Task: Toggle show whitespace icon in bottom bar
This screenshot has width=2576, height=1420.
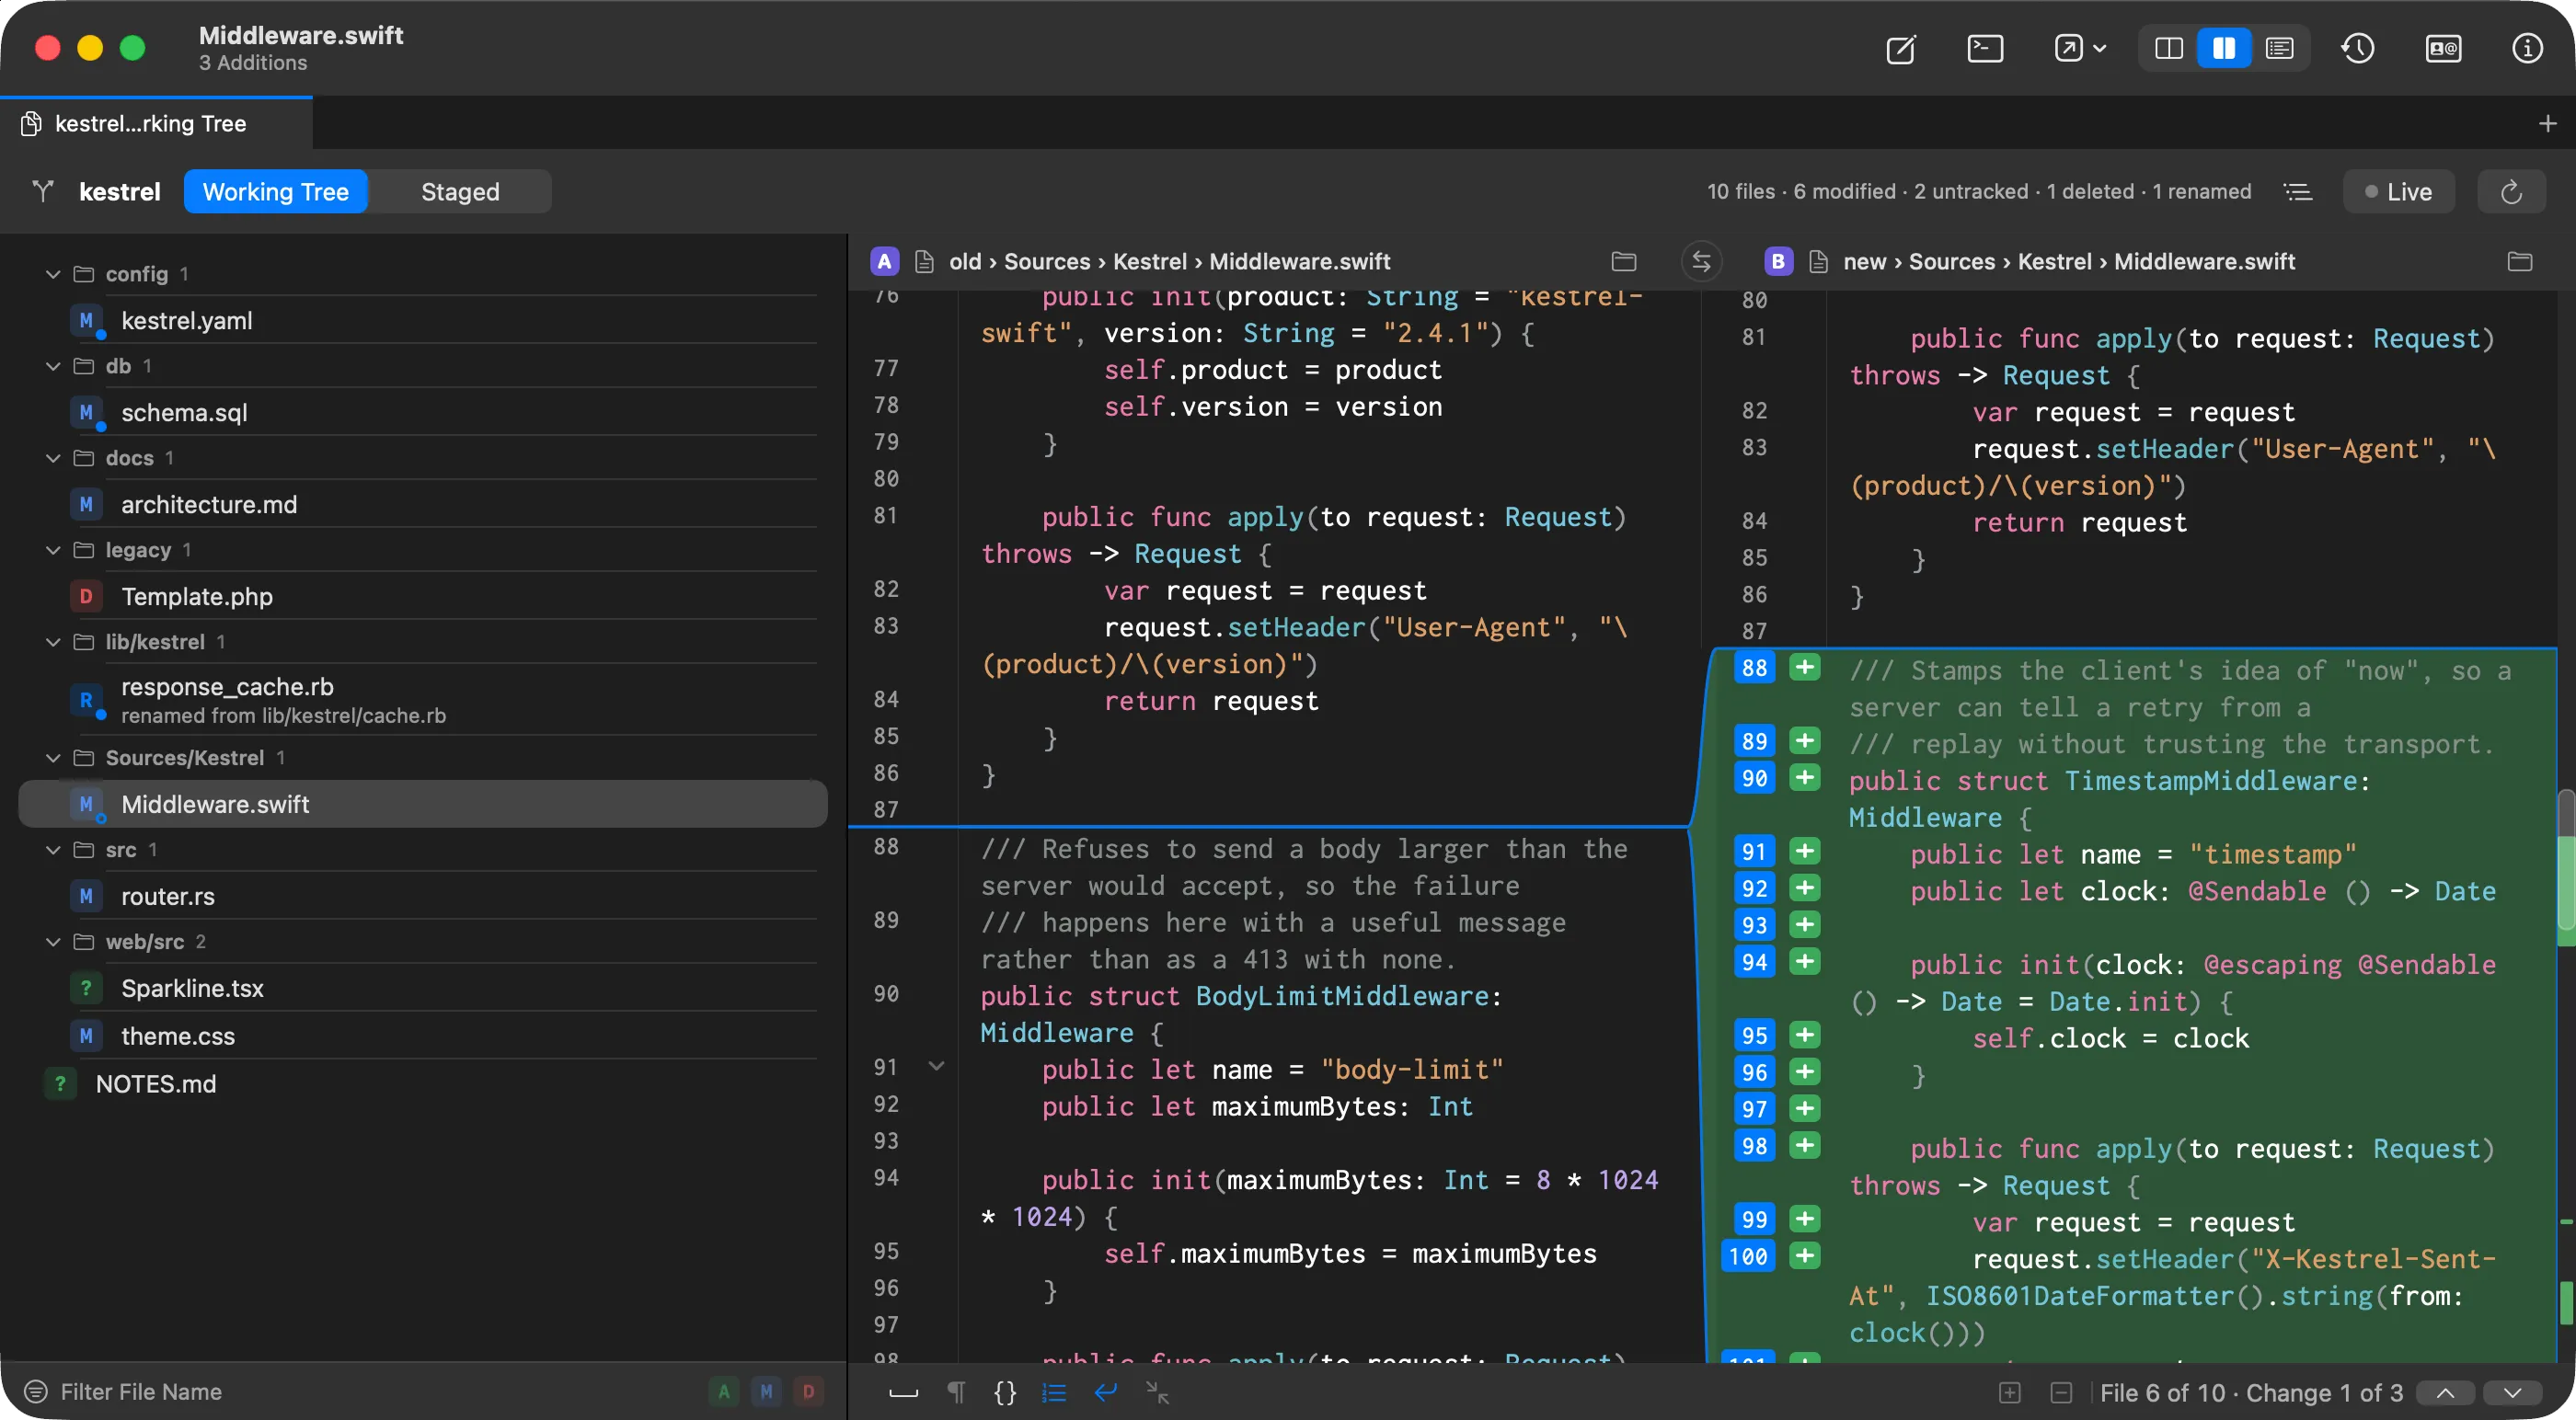Action: click(x=903, y=1392)
